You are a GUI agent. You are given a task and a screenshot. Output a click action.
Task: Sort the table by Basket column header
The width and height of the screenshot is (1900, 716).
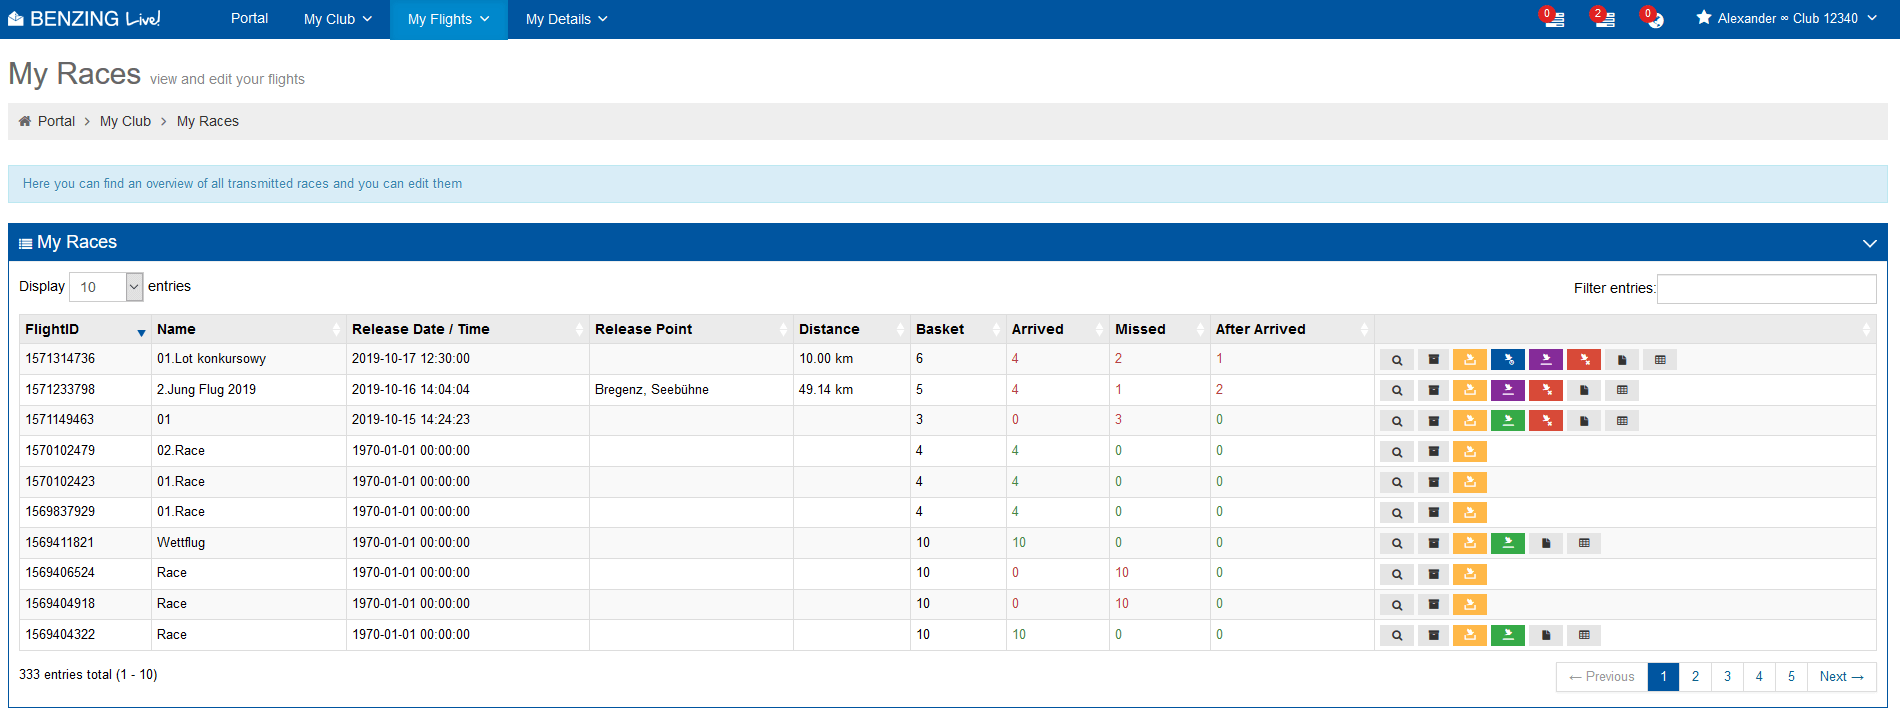coord(957,329)
